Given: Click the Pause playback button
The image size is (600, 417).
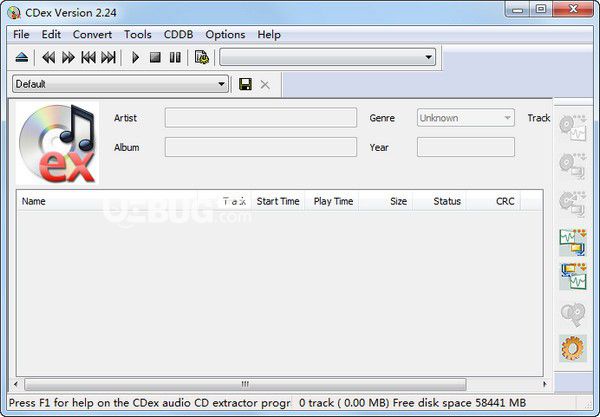Looking at the screenshot, I should click(x=175, y=58).
